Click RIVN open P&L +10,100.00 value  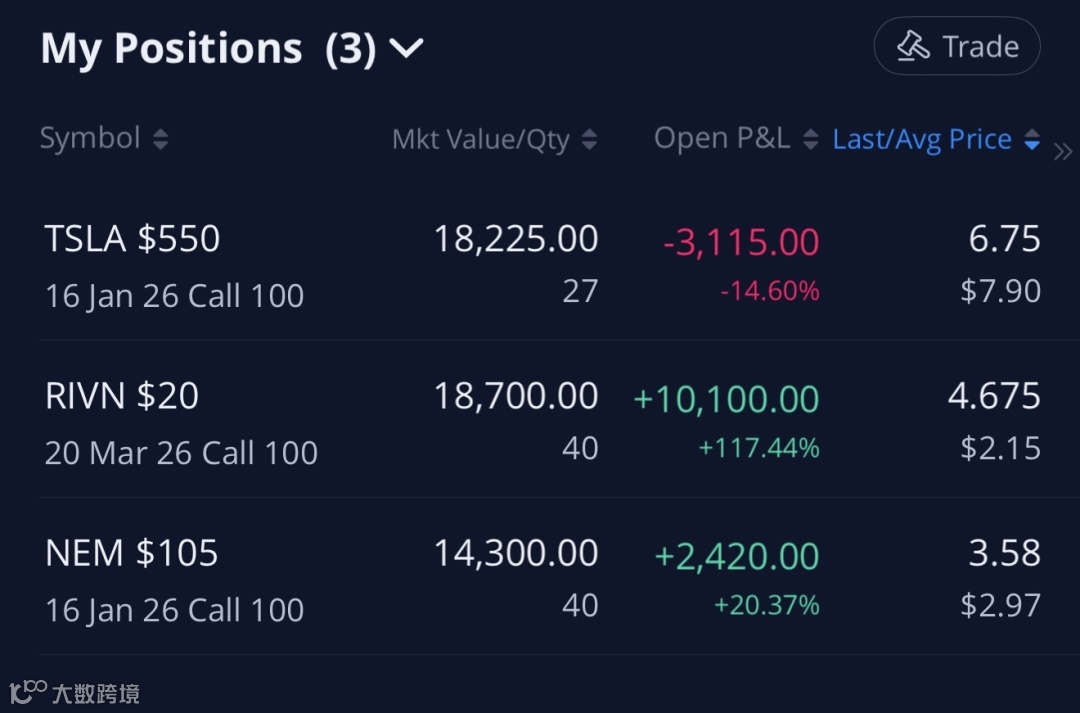[x=726, y=399]
